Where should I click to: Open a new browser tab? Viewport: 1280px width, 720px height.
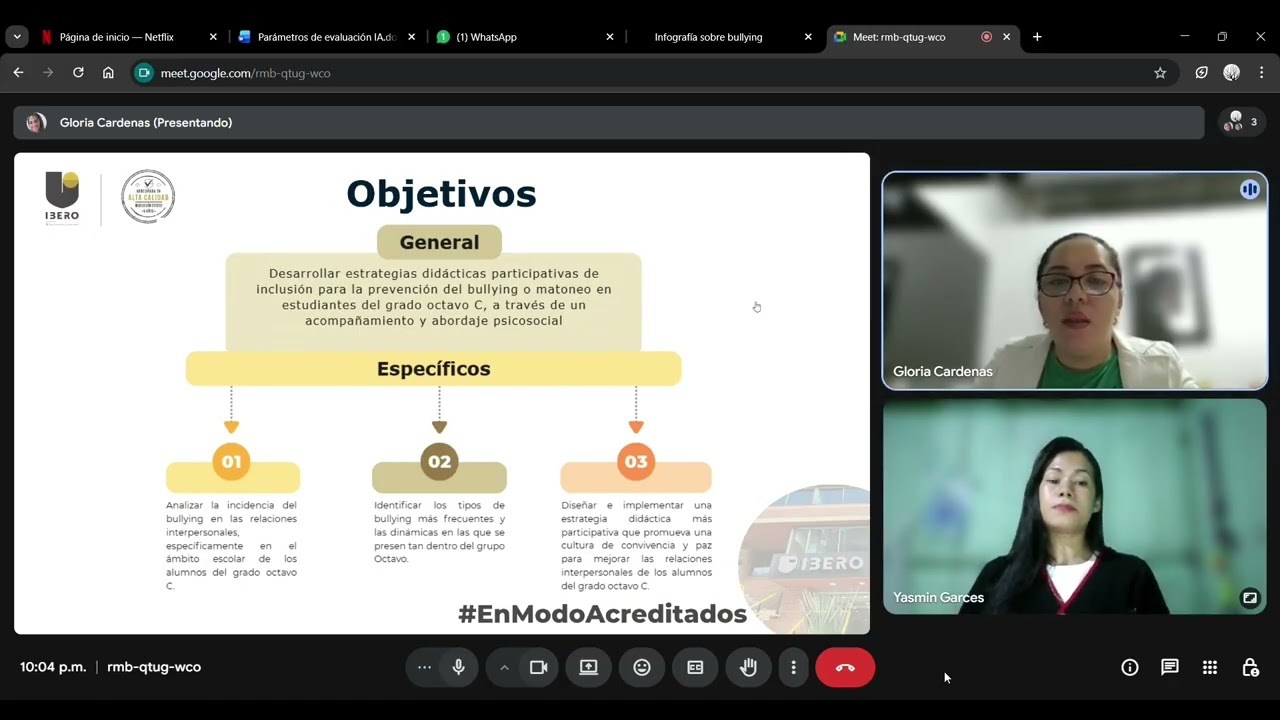[x=1037, y=37]
